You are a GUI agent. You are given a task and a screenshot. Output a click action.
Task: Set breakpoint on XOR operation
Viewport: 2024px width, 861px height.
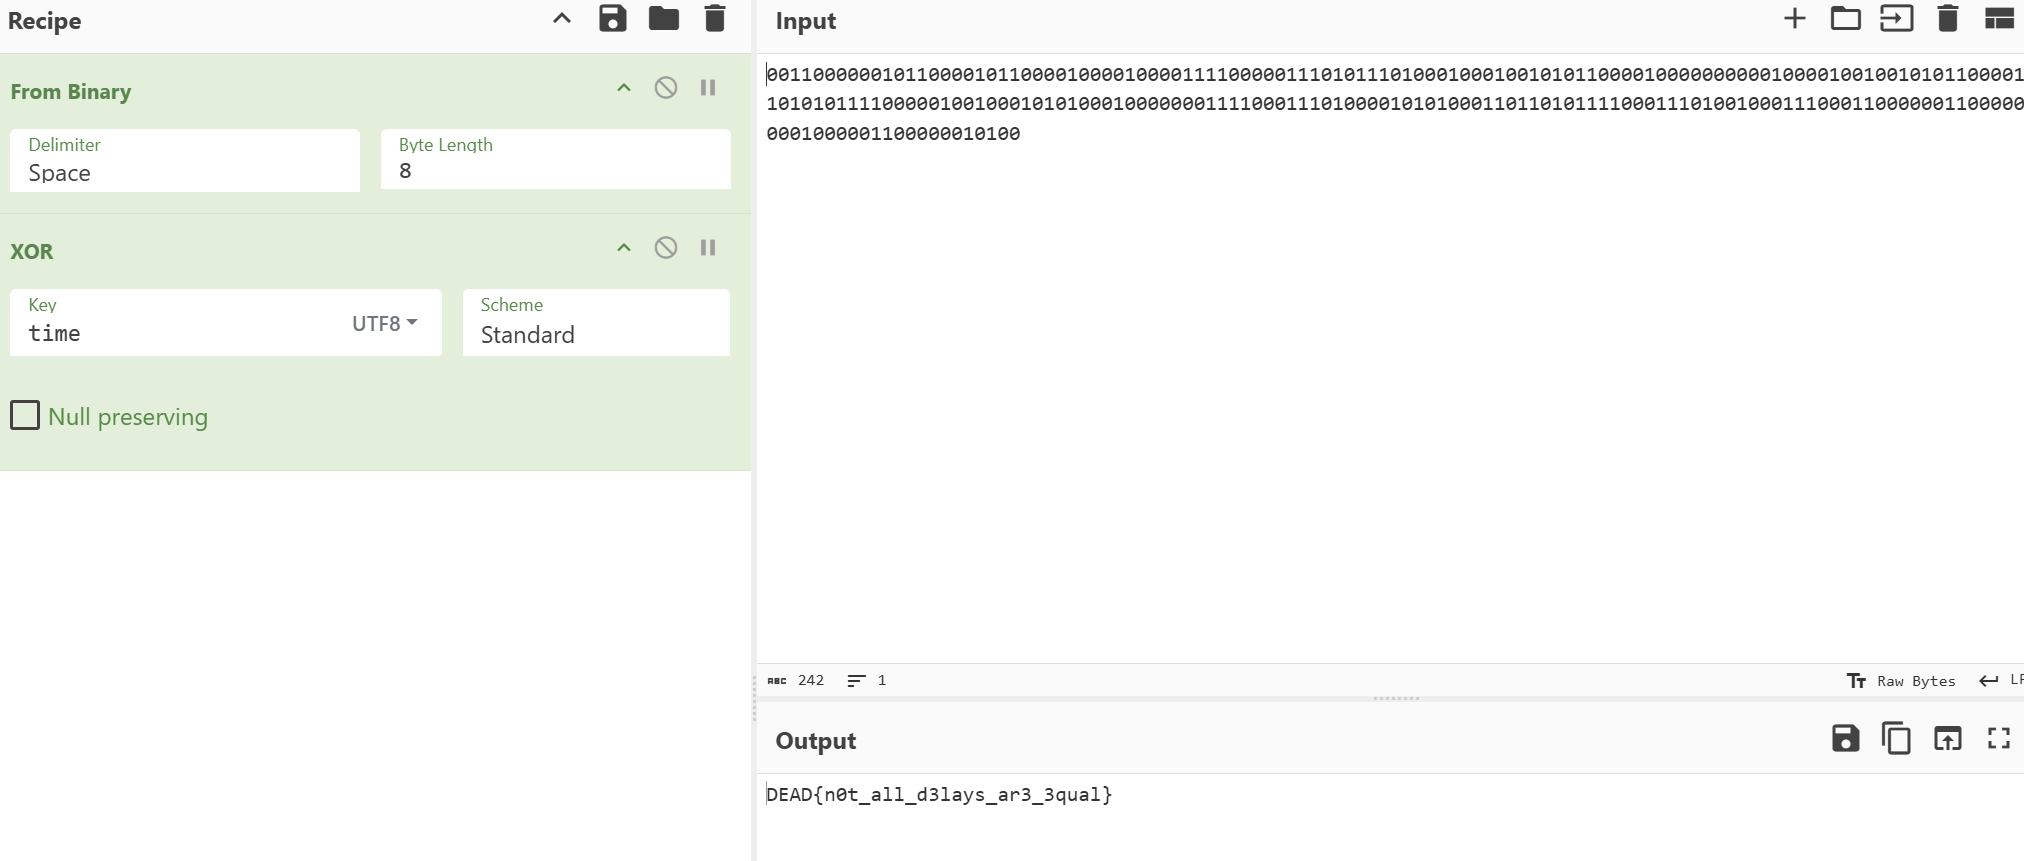click(708, 248)
